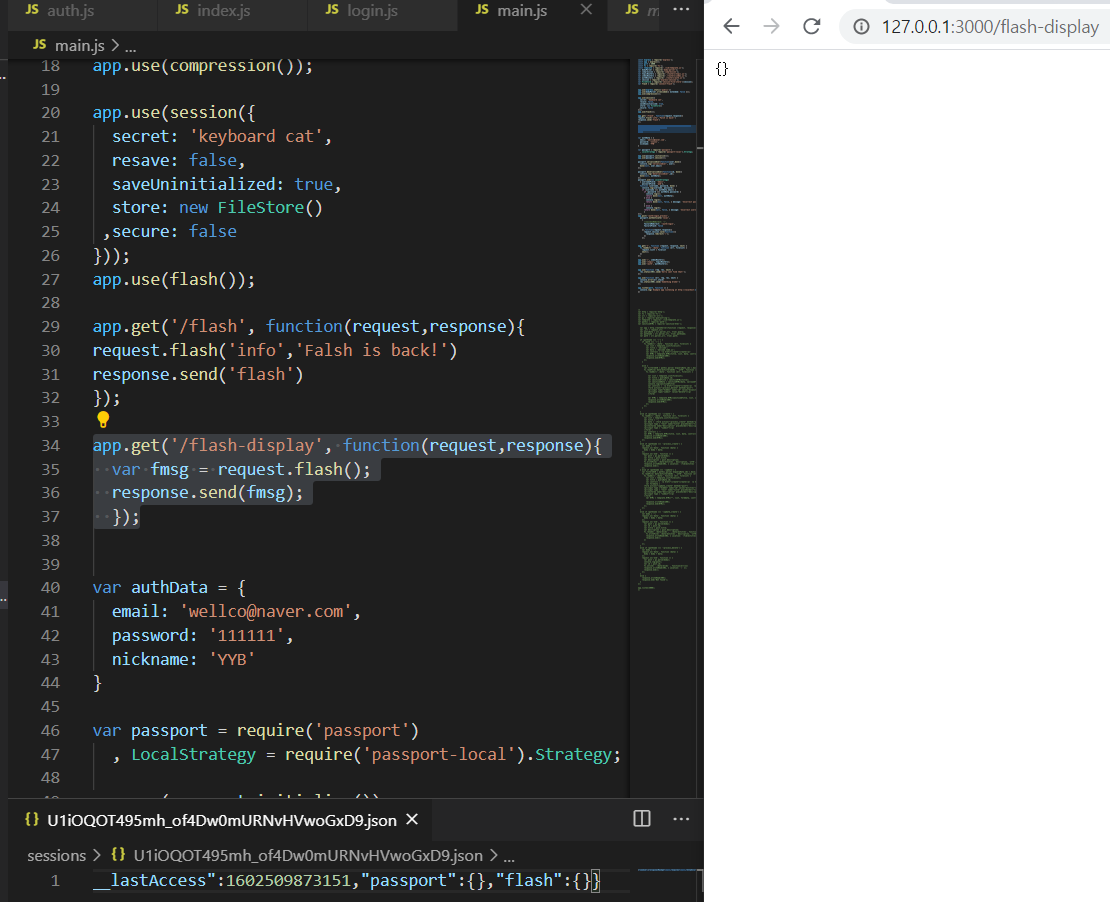The image size is (1110, 902).
Task: Click the code minimap overview
Action: pos(666,326)
